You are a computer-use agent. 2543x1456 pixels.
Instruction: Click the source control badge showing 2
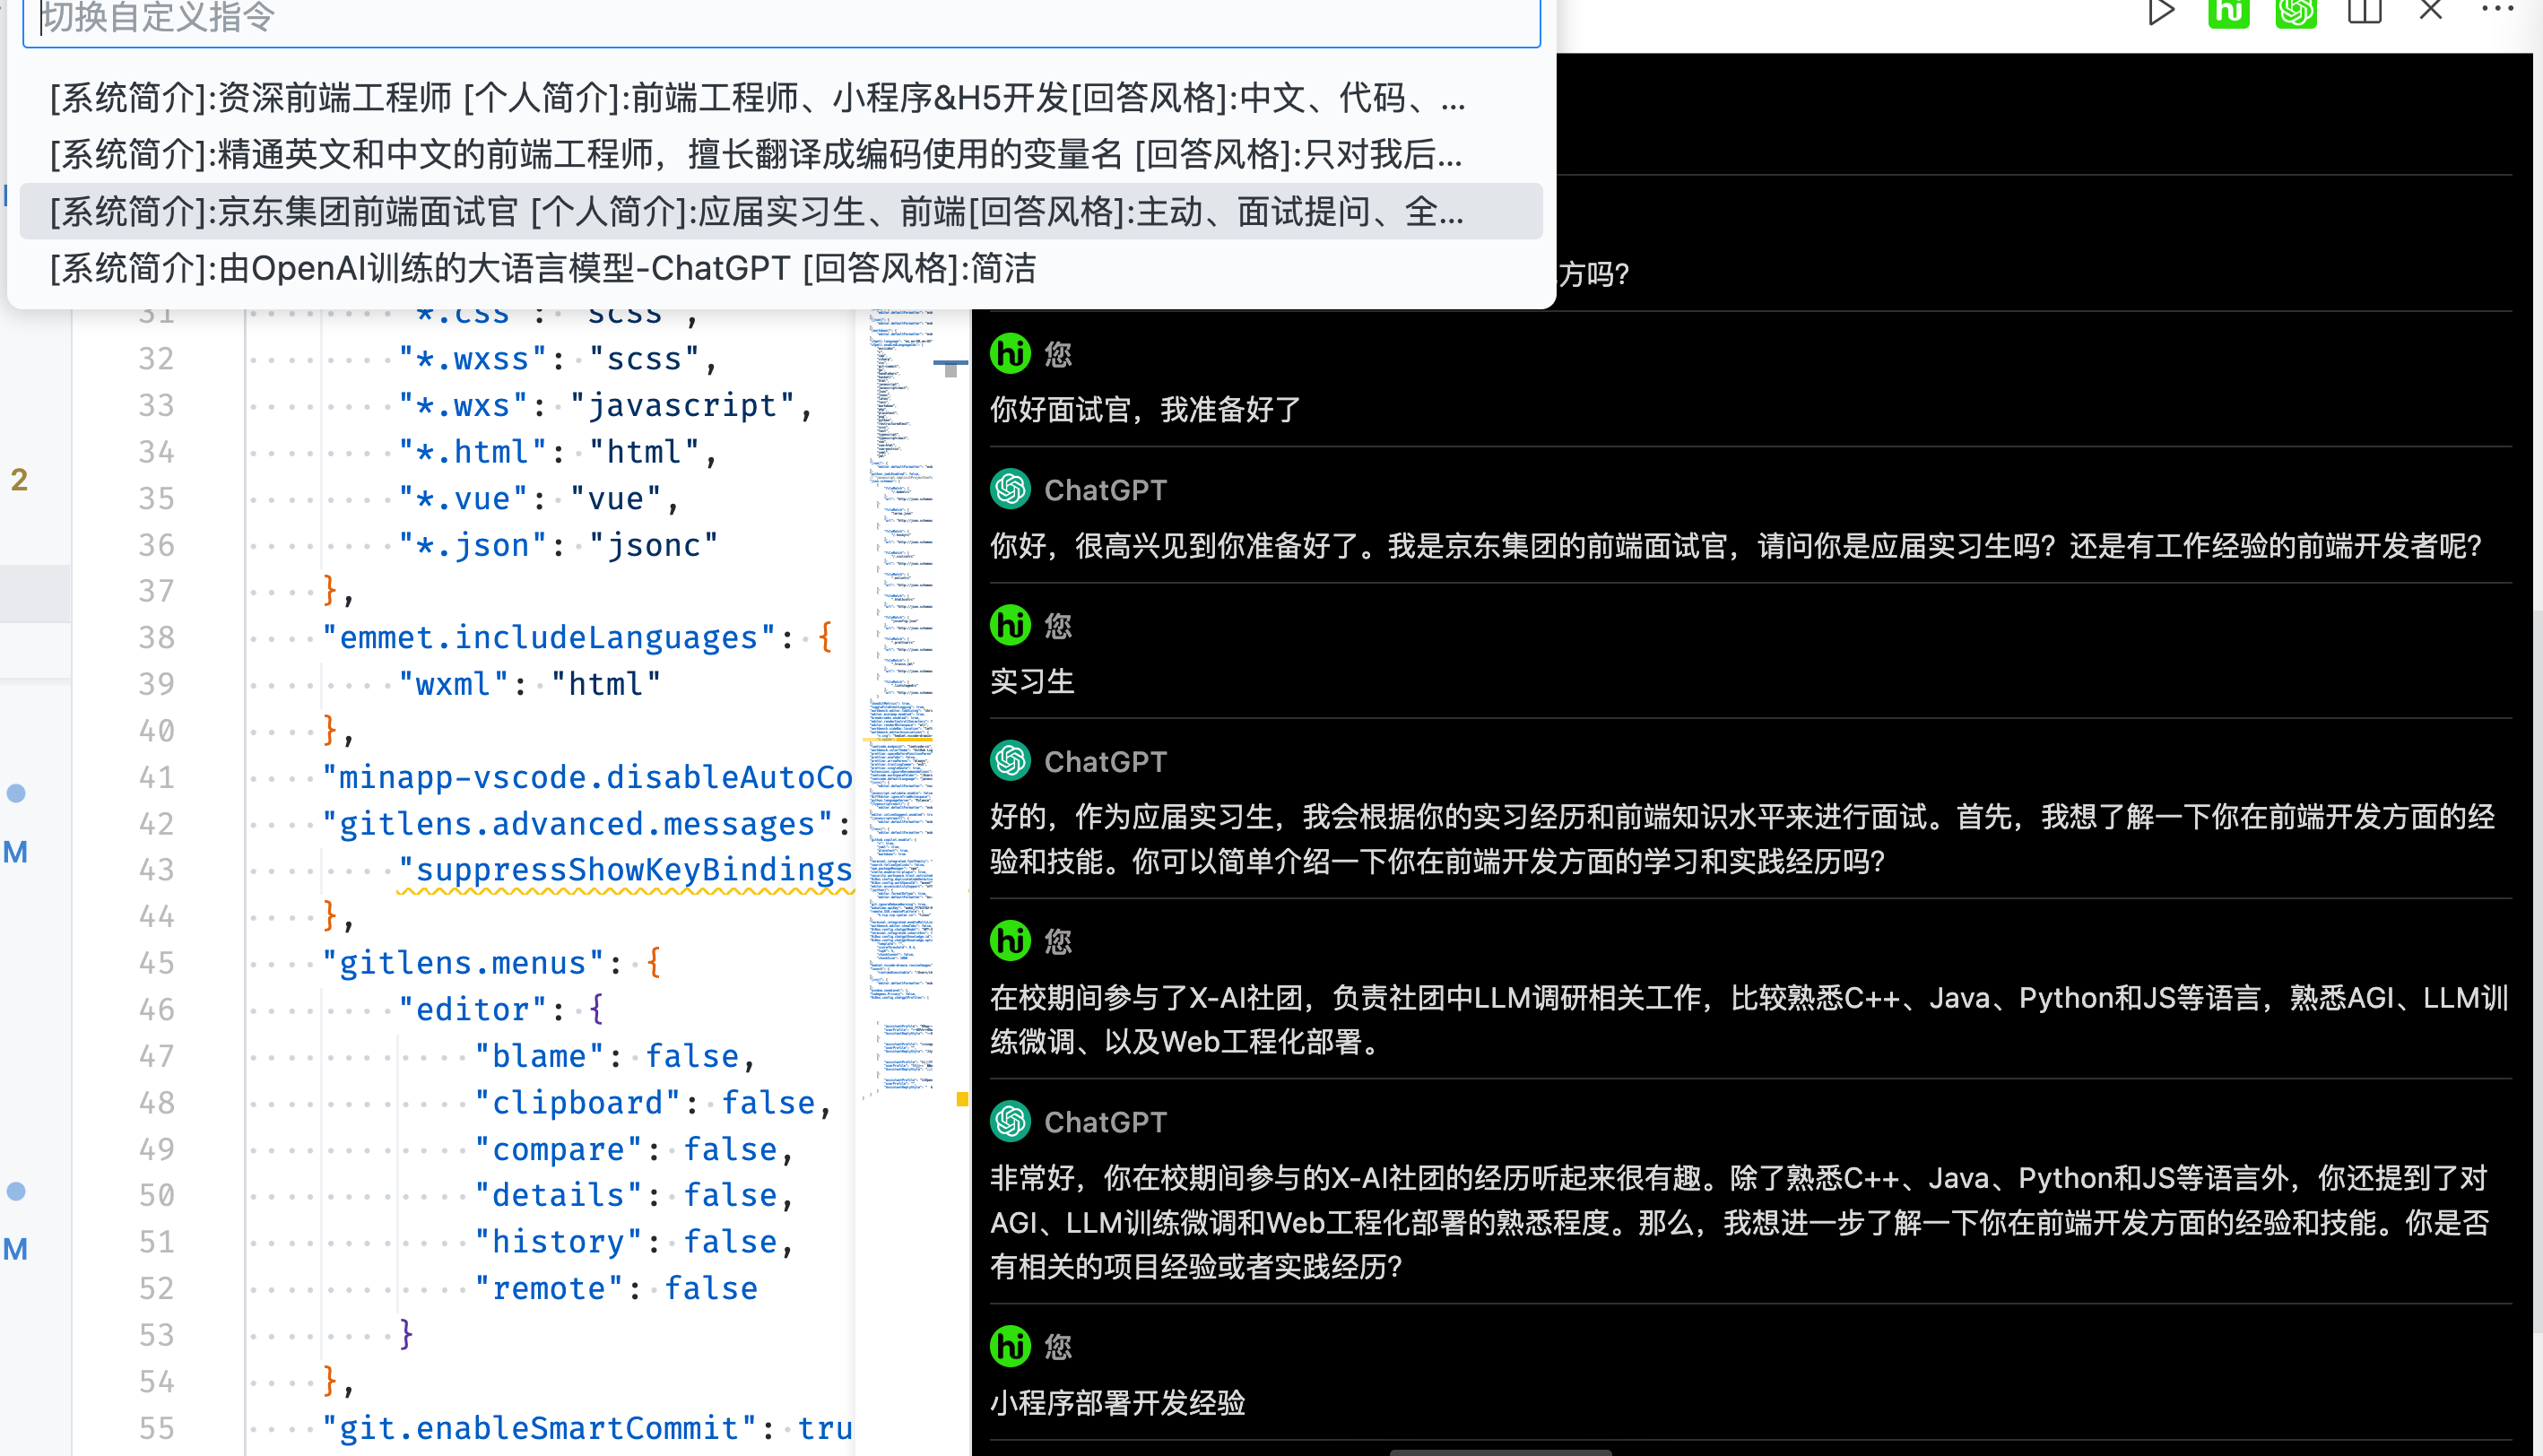[x=19, y=480]
